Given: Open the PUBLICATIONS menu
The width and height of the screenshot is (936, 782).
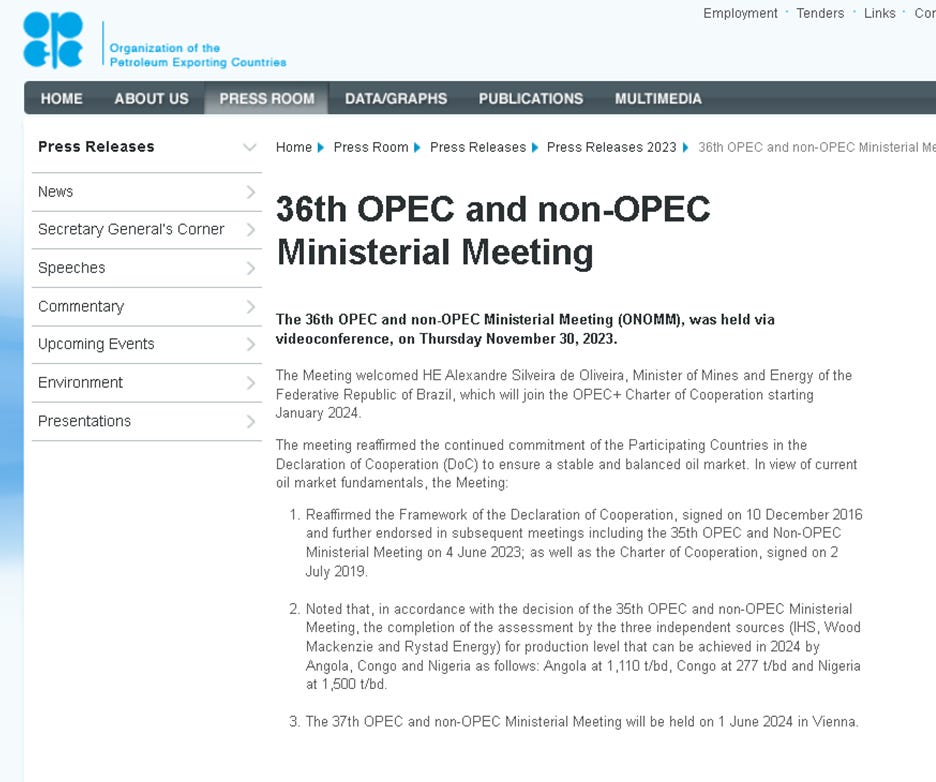Looking at the screenshot, I should pos(531,98).
